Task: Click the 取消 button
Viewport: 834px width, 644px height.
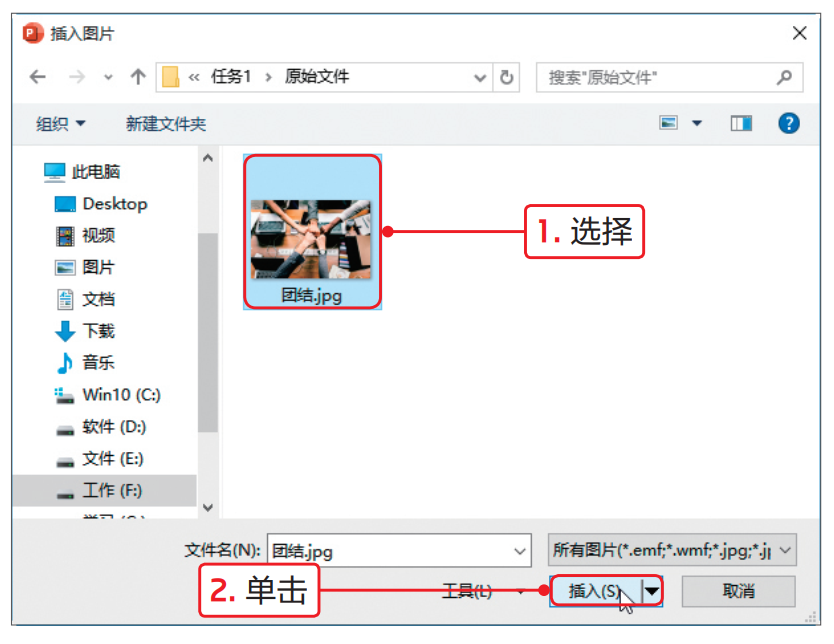Action: [x=738, y=591]
